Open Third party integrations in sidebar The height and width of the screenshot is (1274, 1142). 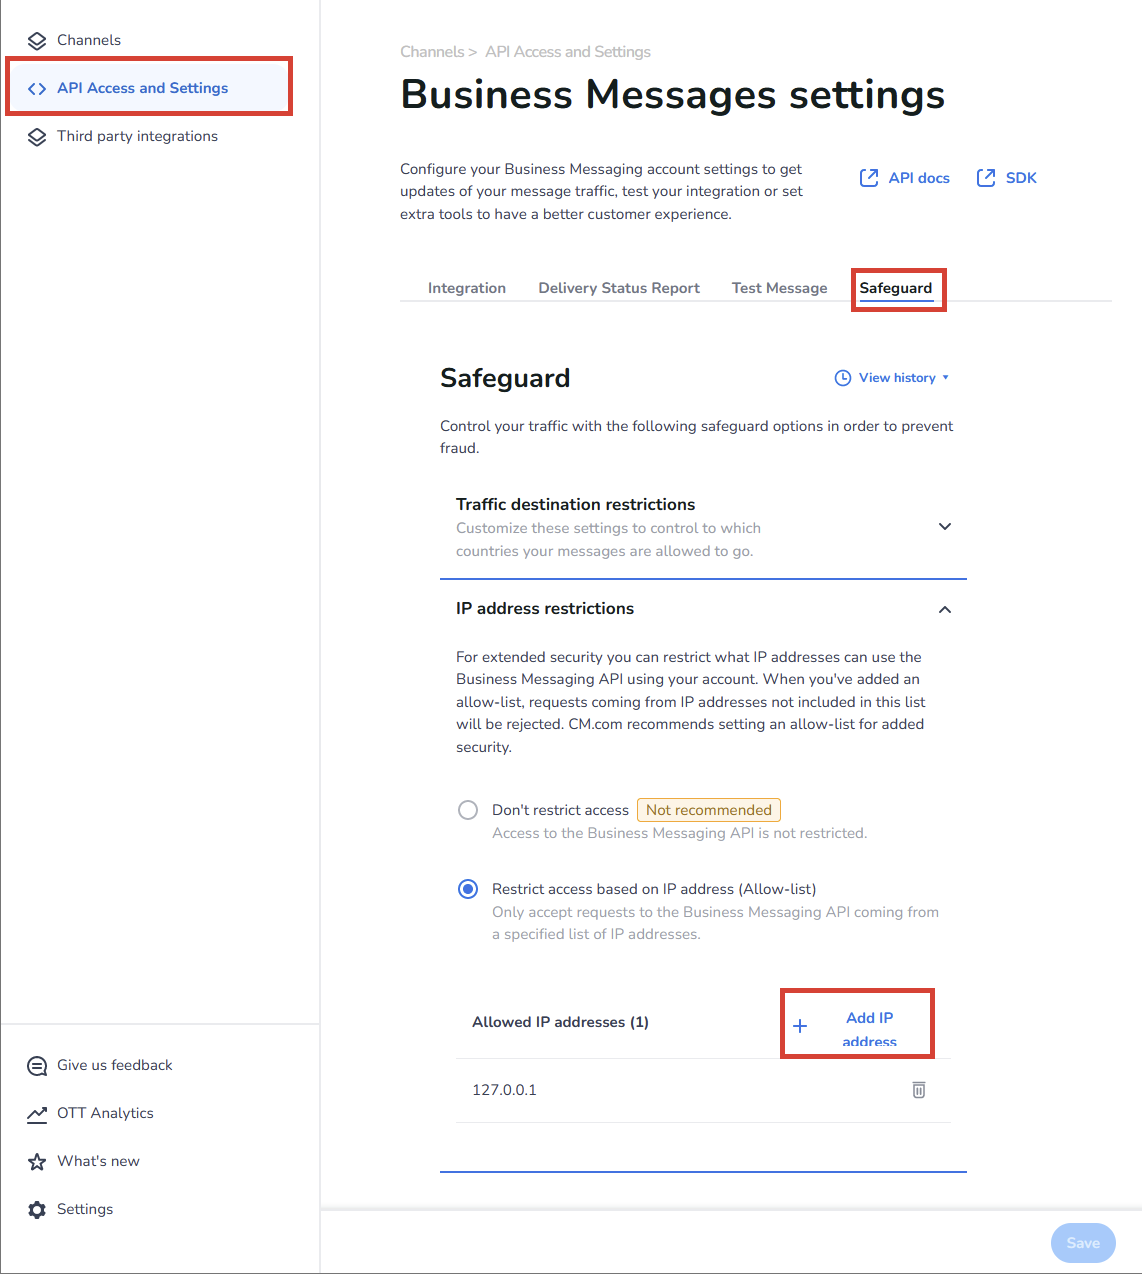coord(137,136)
